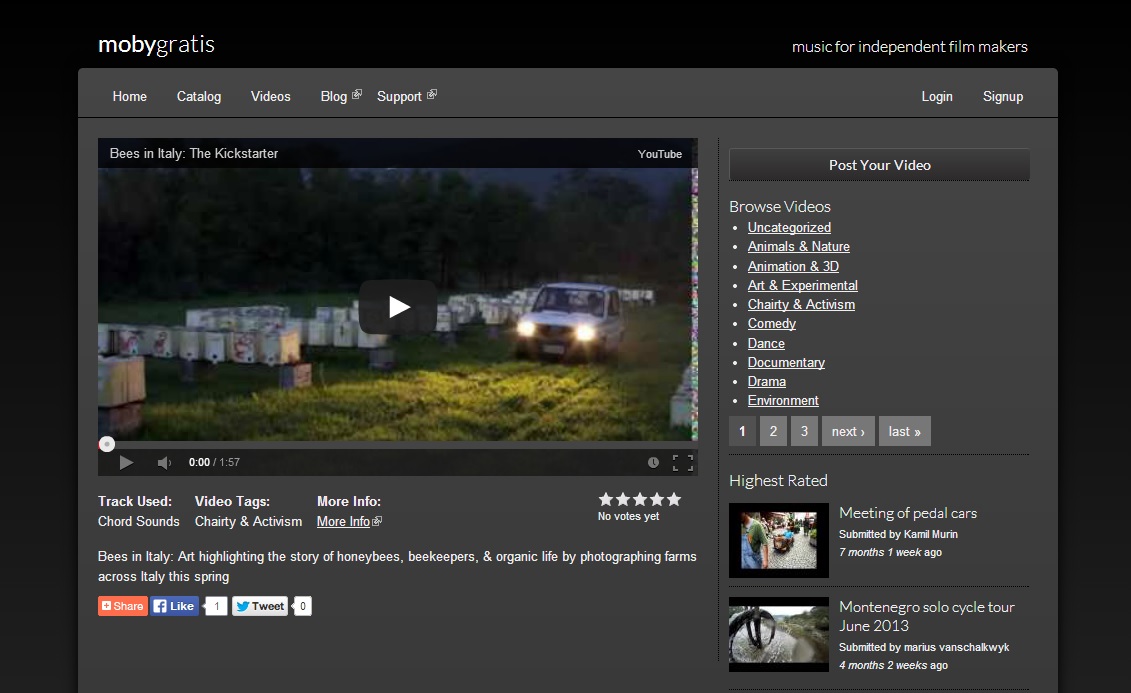Click Submitted by marius vanschalkwyk text
The height and width of the screenshot is (693, 1131).
[x=924, y=648]
